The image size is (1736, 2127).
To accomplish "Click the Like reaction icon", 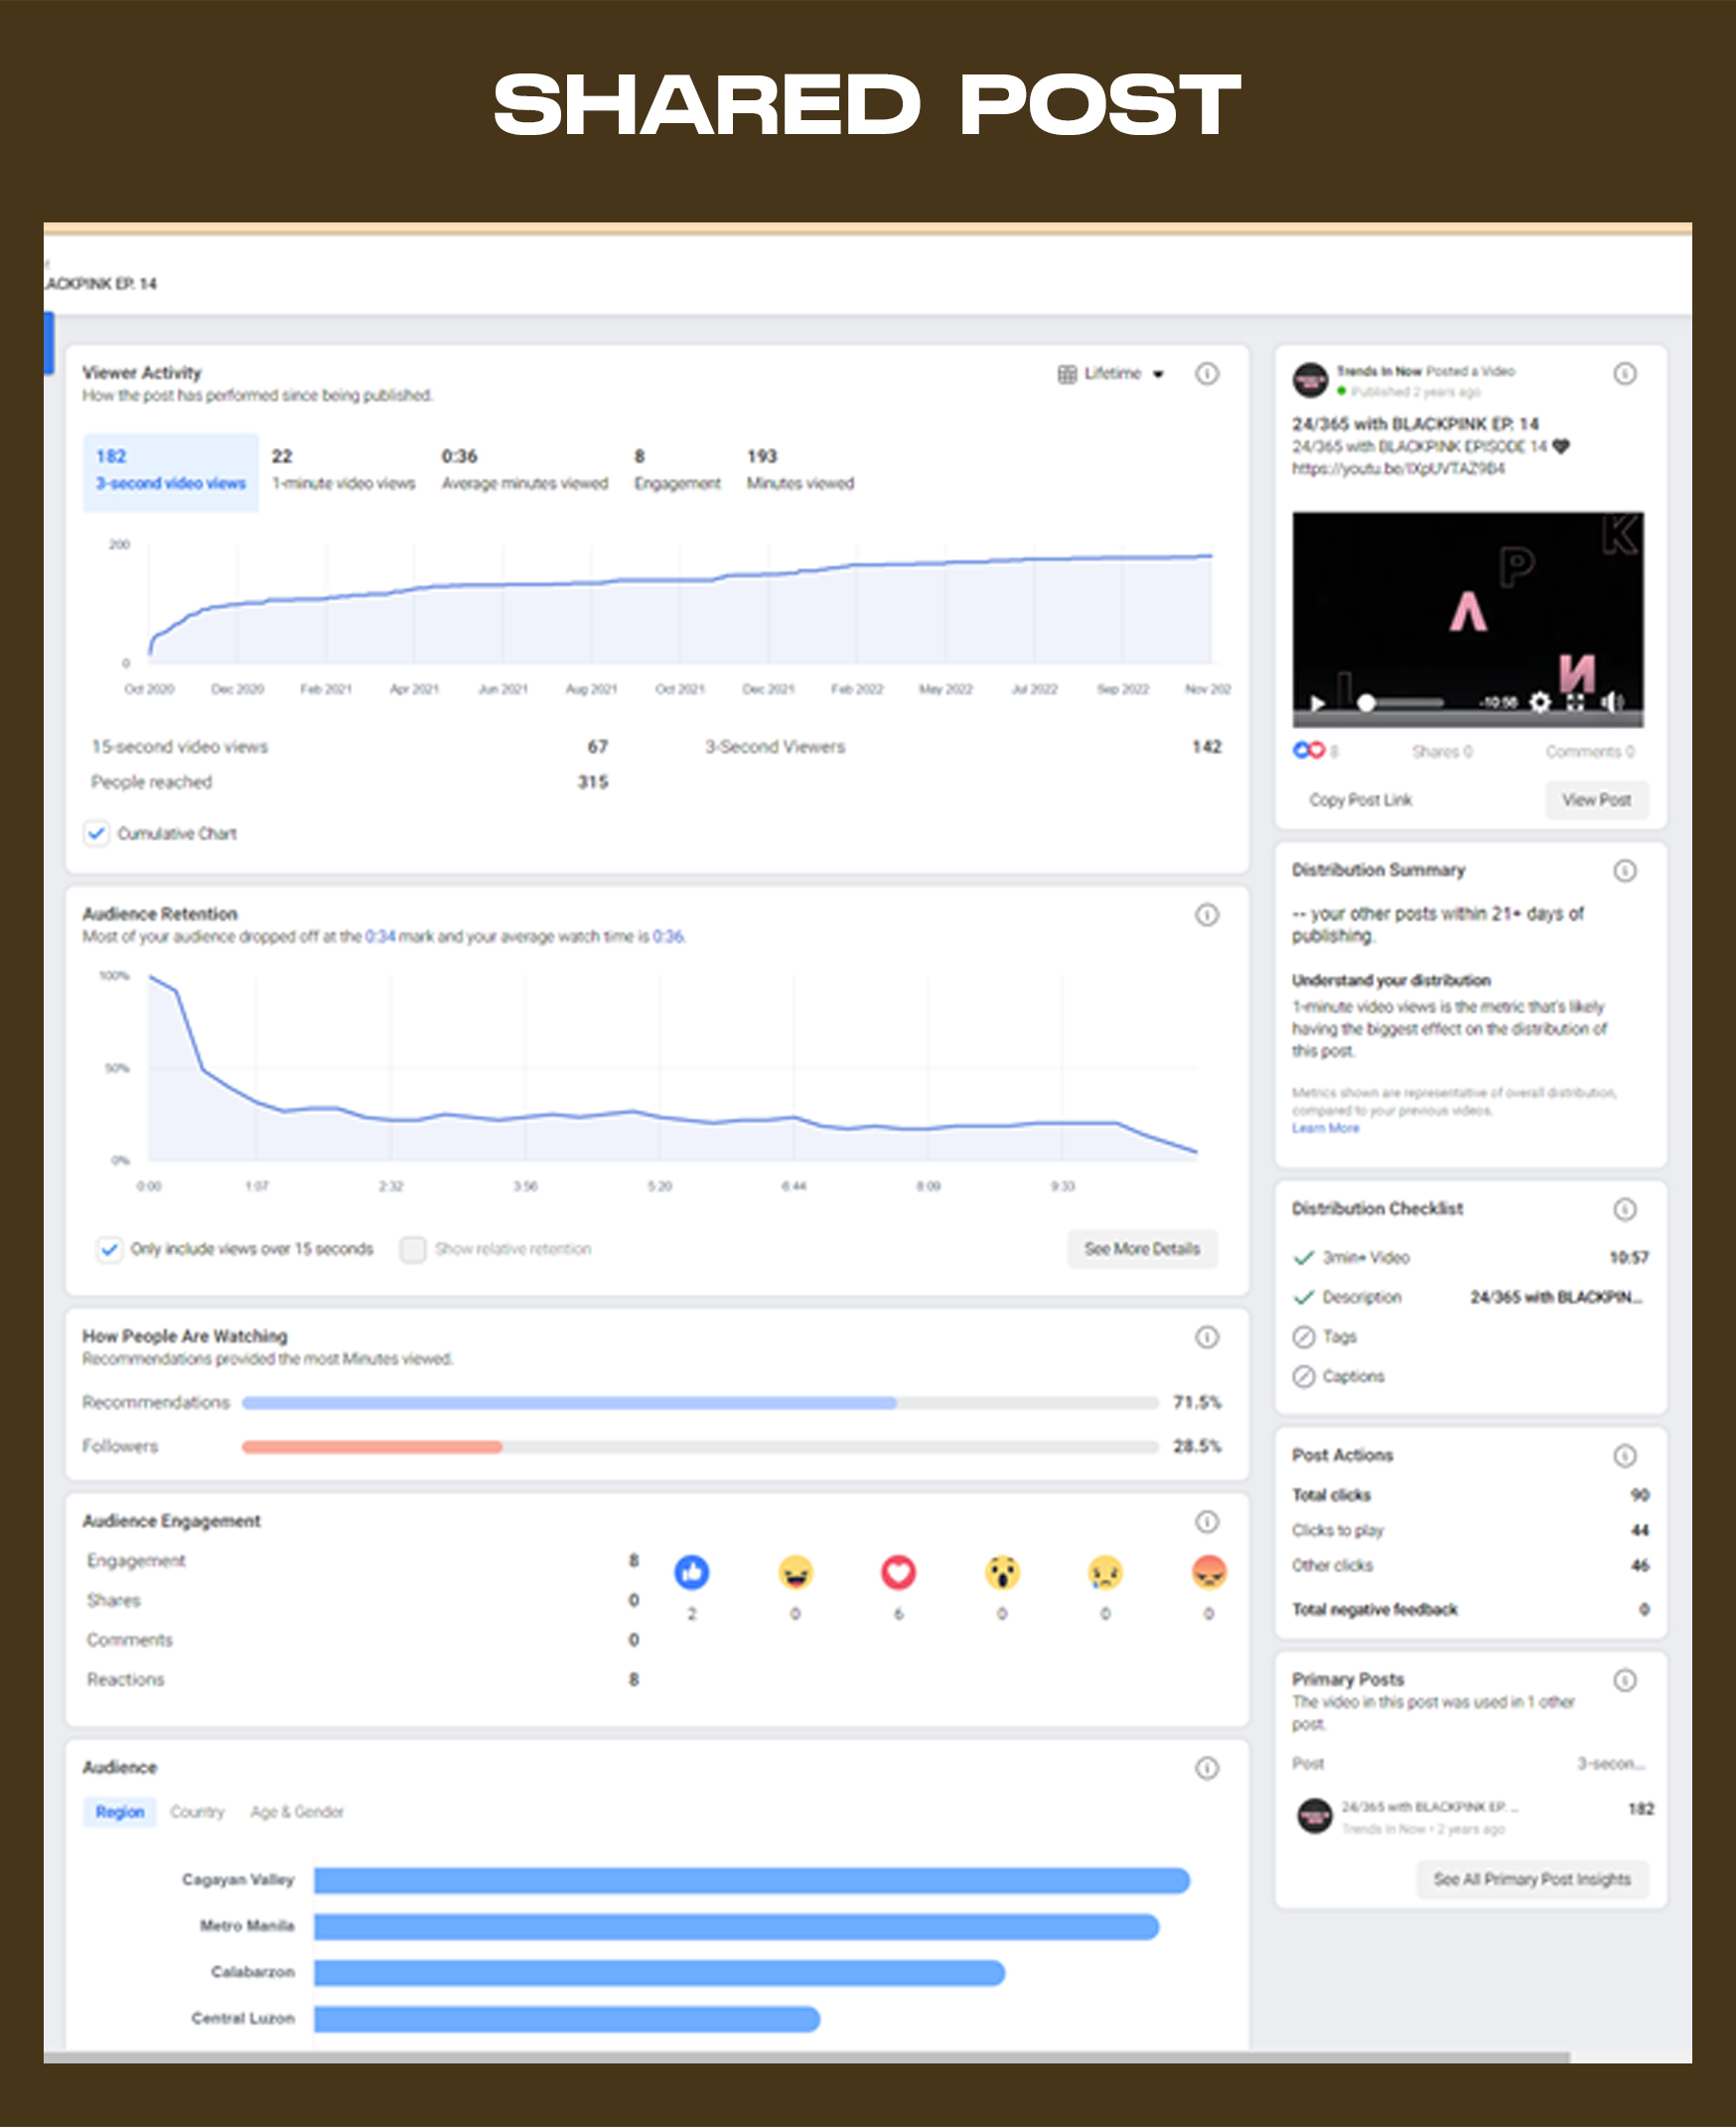I will [x=691, y=1572].
